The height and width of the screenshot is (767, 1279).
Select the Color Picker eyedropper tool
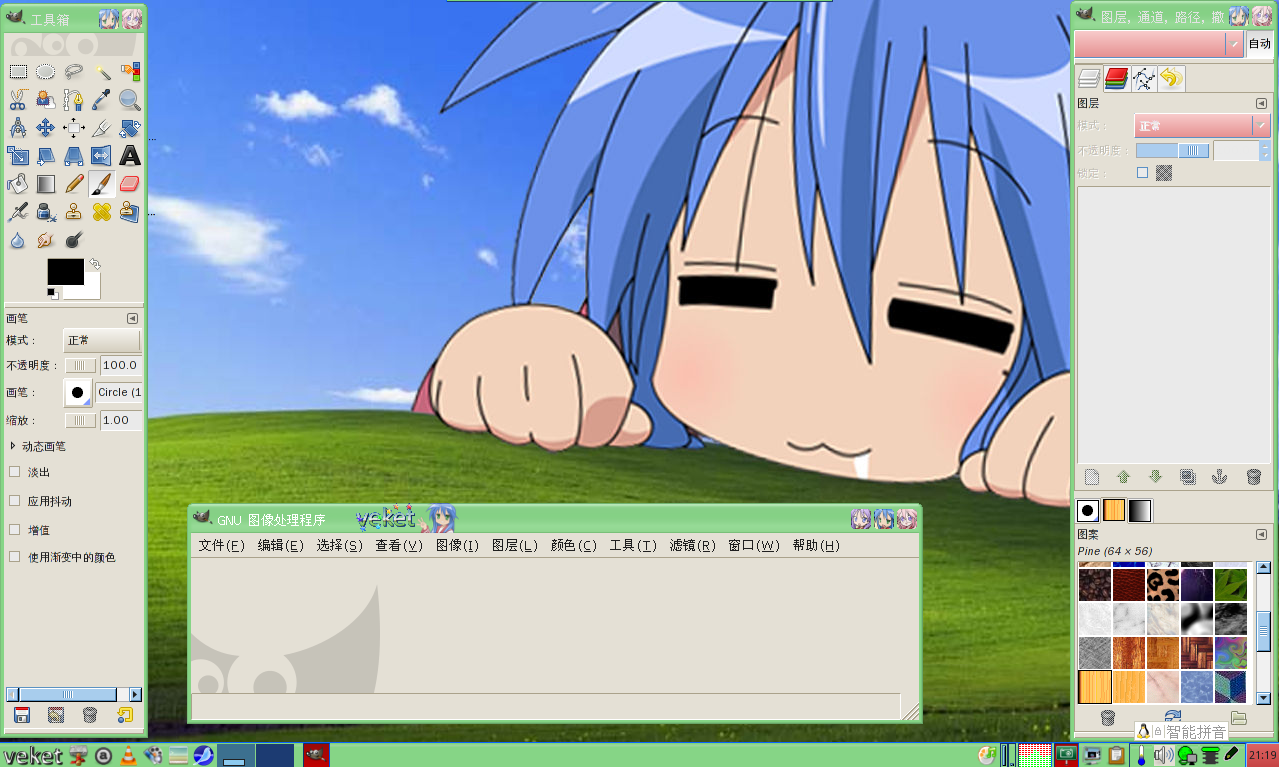tap(102, 99)
